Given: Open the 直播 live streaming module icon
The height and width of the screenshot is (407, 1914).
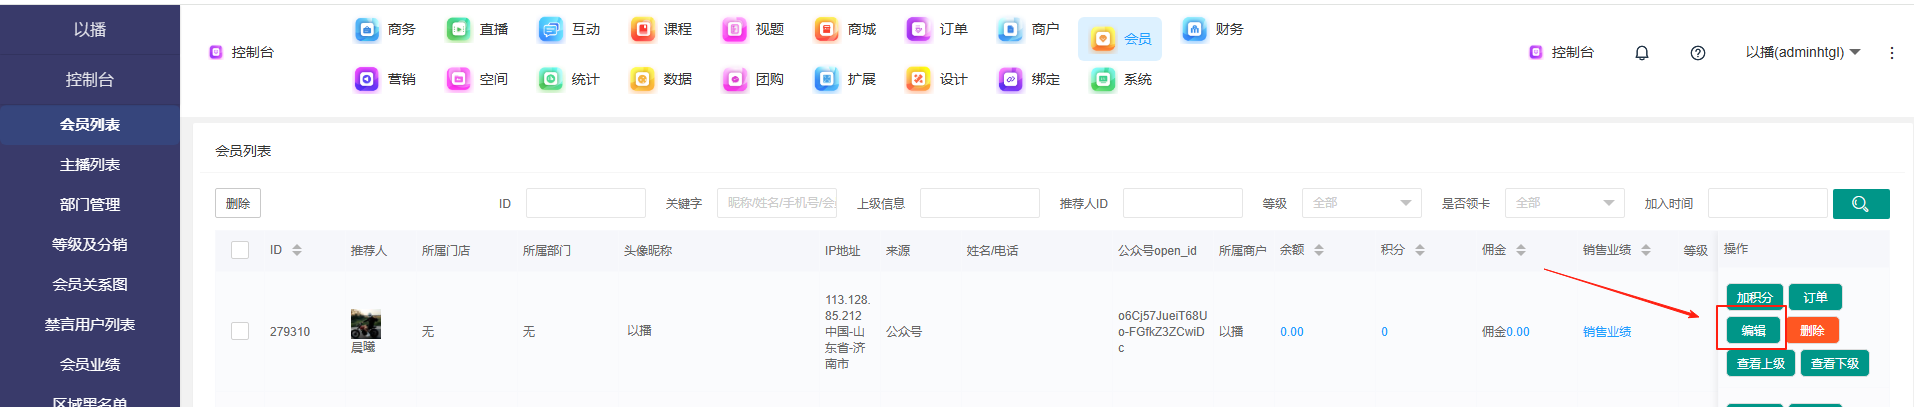Looking at the screenshot, I should pyautogui.click(x=458, y=29).
